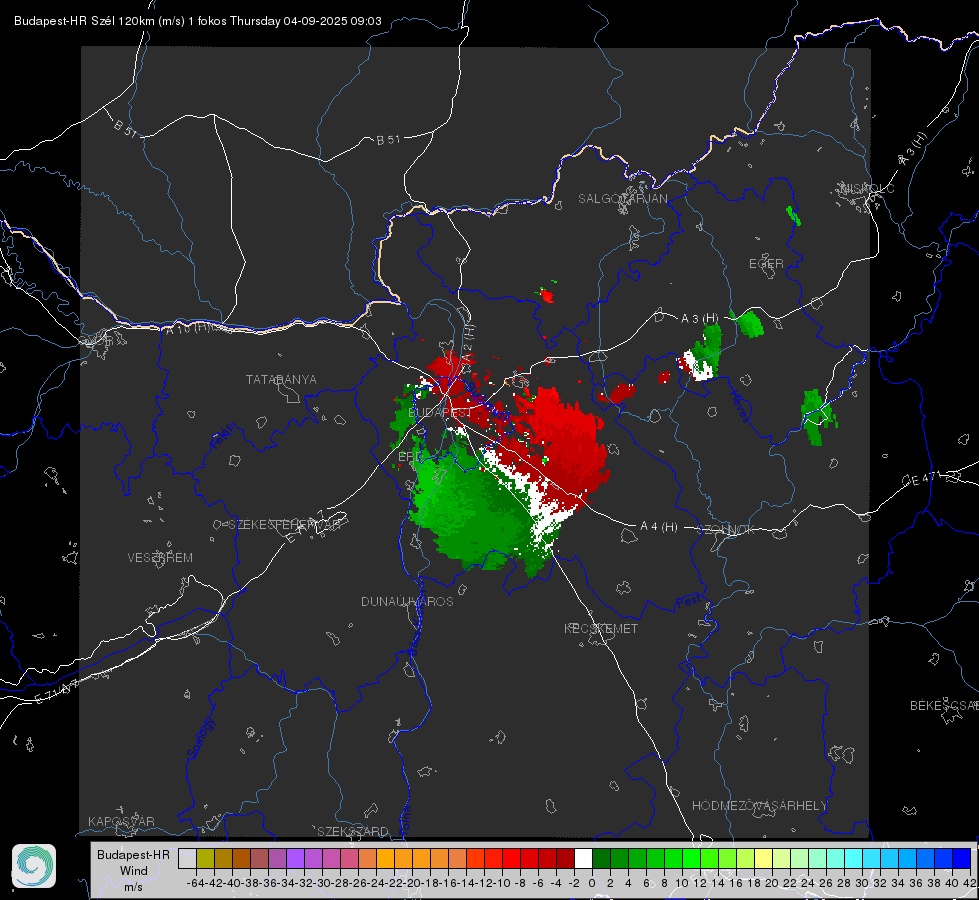Viewport: 979px width, 900px height.
Task: Click the KECSKEMÉT city label
Action: [601, 629]
